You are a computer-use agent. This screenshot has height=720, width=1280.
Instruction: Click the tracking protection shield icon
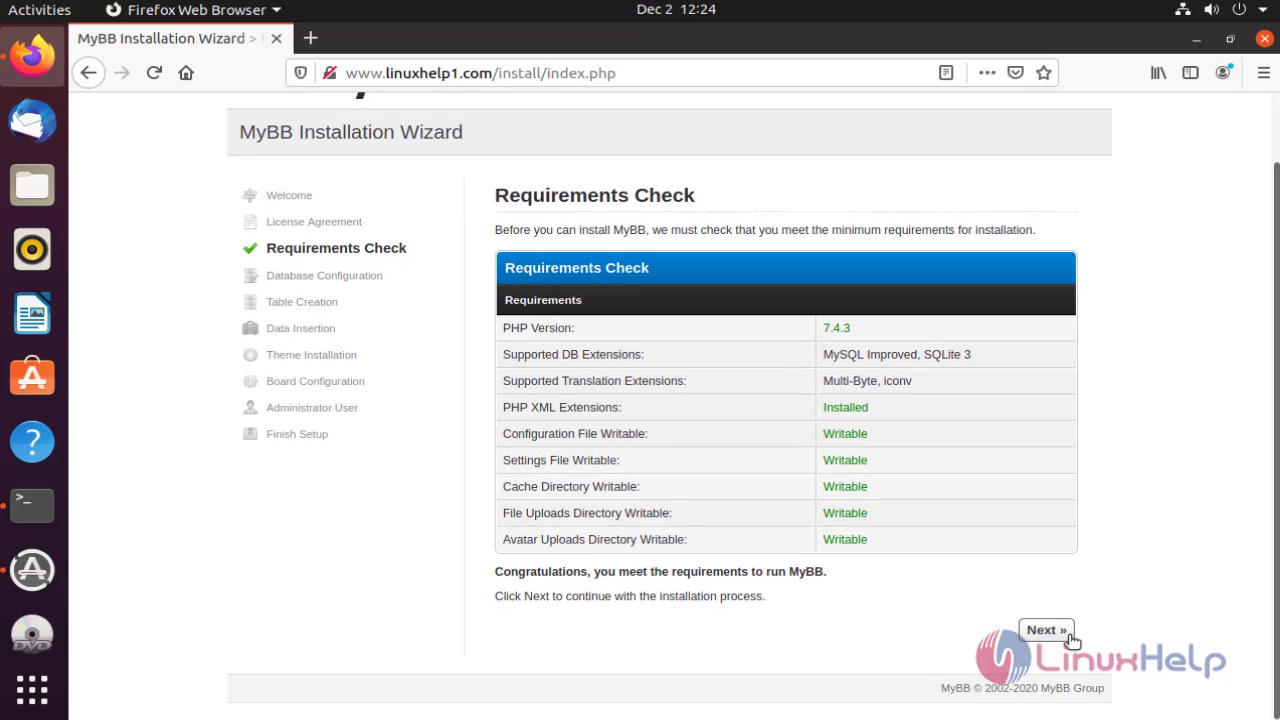(x=301, y=73)
